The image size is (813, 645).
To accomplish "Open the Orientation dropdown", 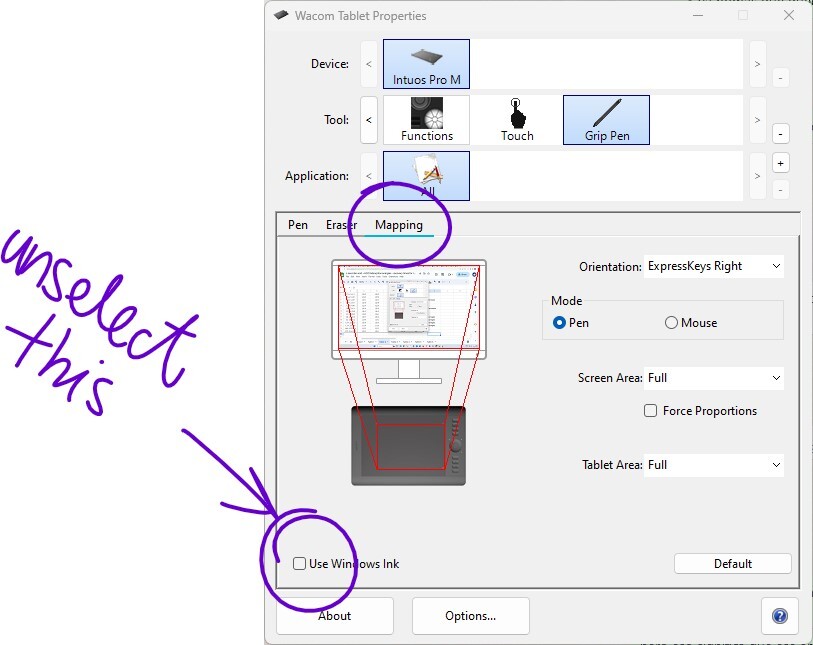I will click(713, 266).
